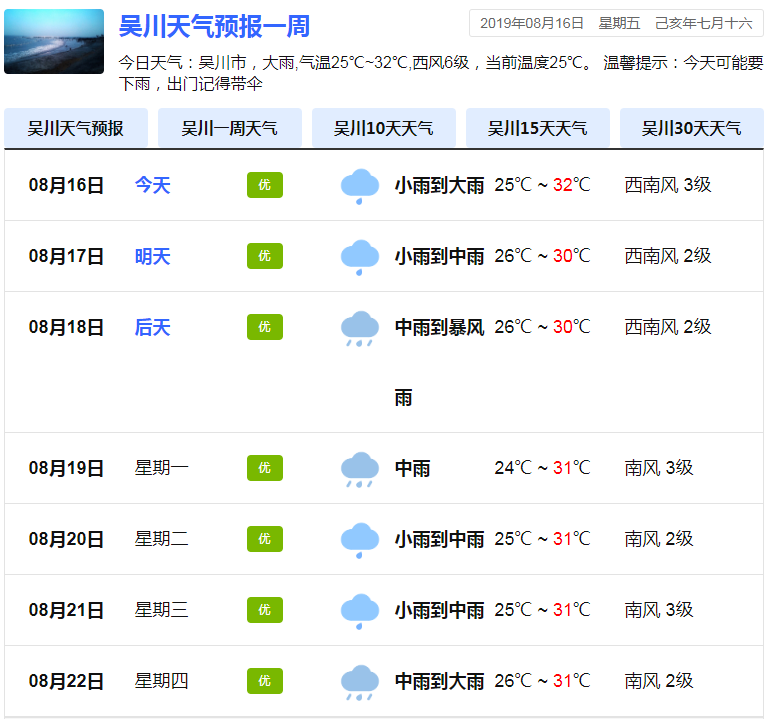The image size is (769, 719).
Task: Click the date 08月18日
Action: [x=66, y=328]
